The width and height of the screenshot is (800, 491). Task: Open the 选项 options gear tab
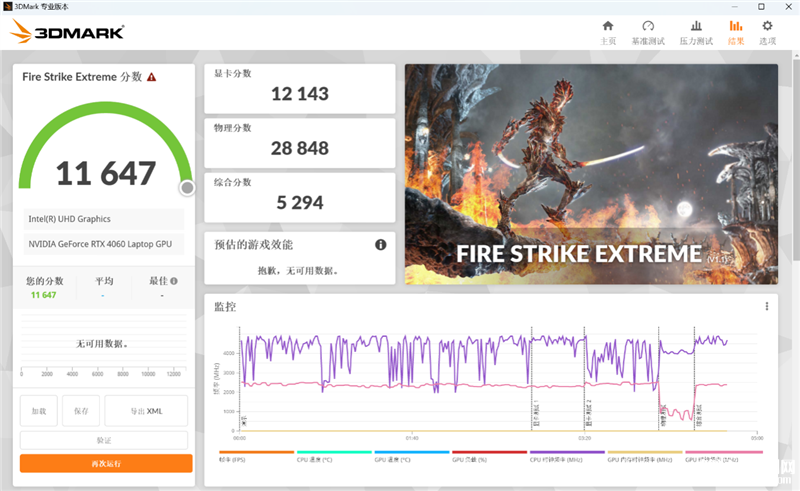click(767, 33)
